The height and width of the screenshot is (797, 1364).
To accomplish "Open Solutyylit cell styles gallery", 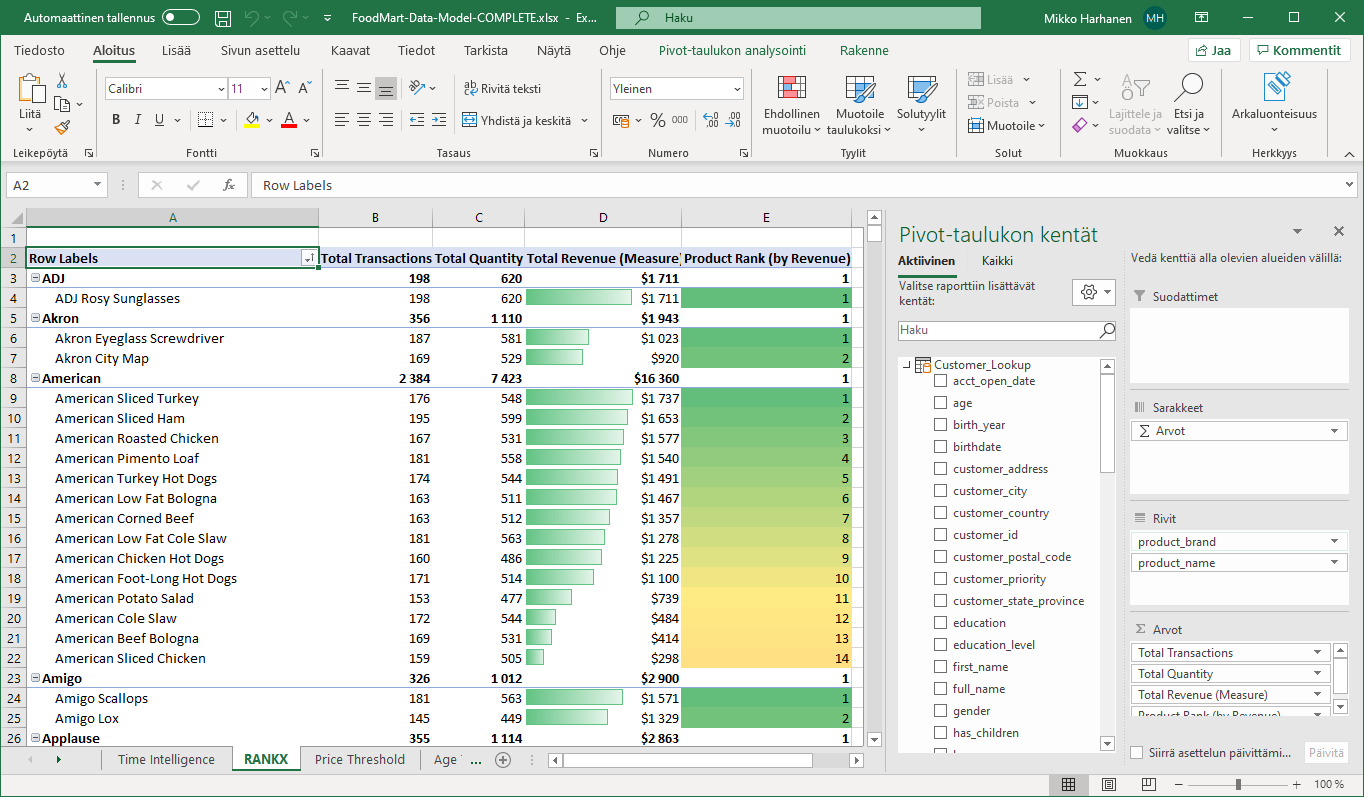I will [x=921, y=106].
